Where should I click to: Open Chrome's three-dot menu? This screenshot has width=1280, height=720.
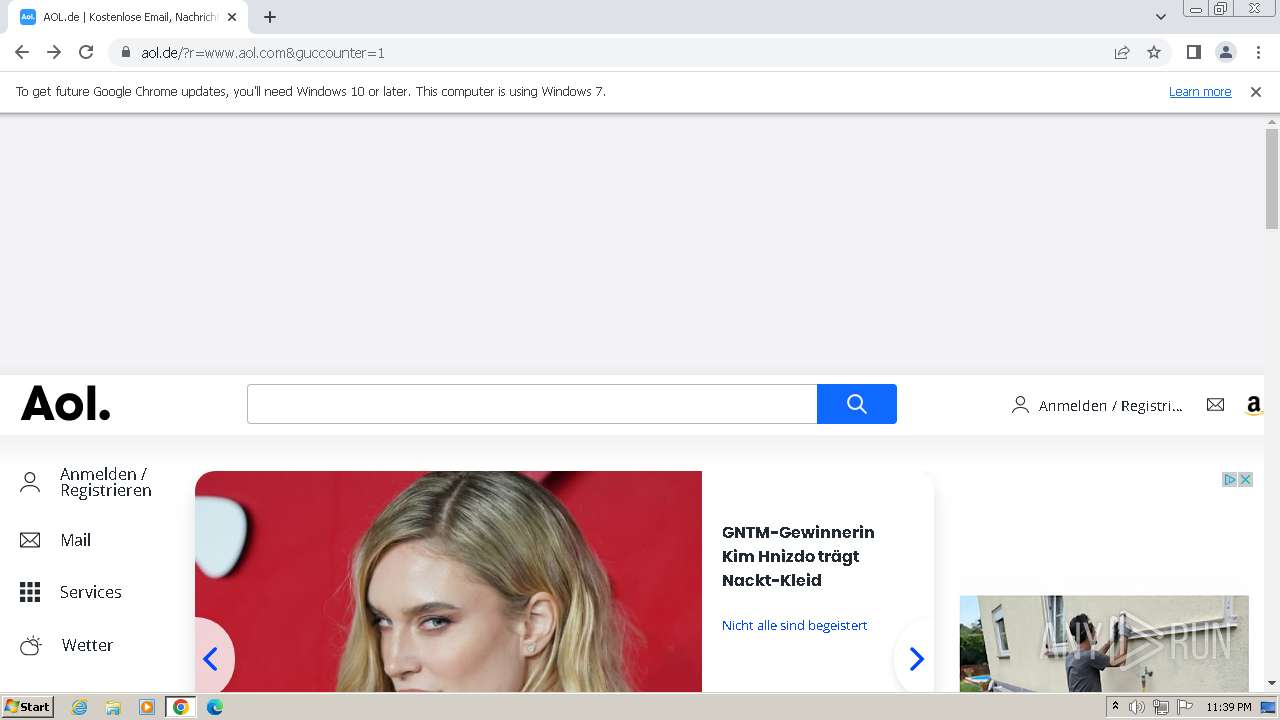click(1258, 52)
